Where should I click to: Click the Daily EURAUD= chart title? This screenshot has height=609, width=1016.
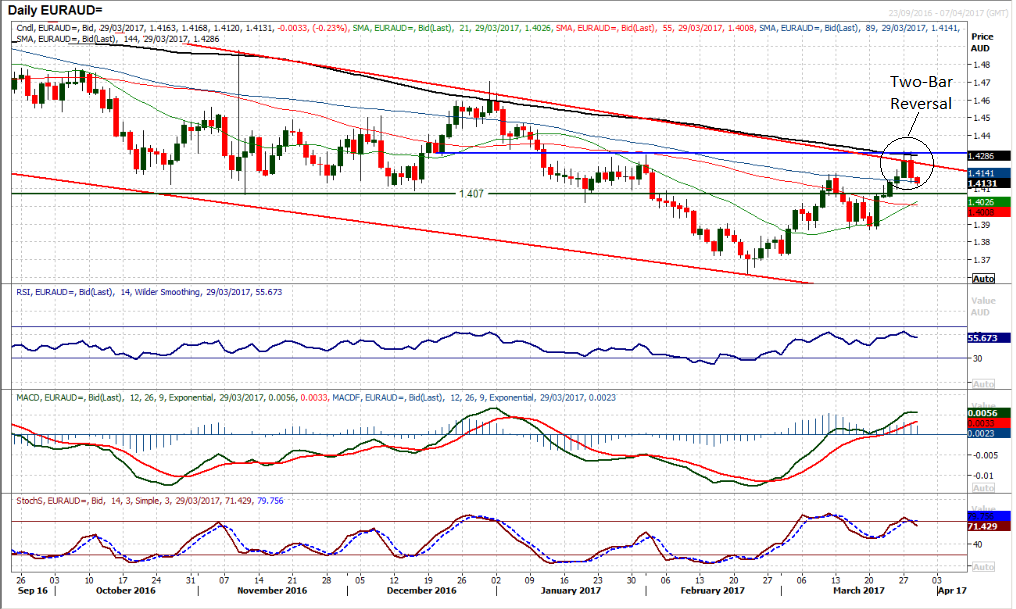(58, 10)
